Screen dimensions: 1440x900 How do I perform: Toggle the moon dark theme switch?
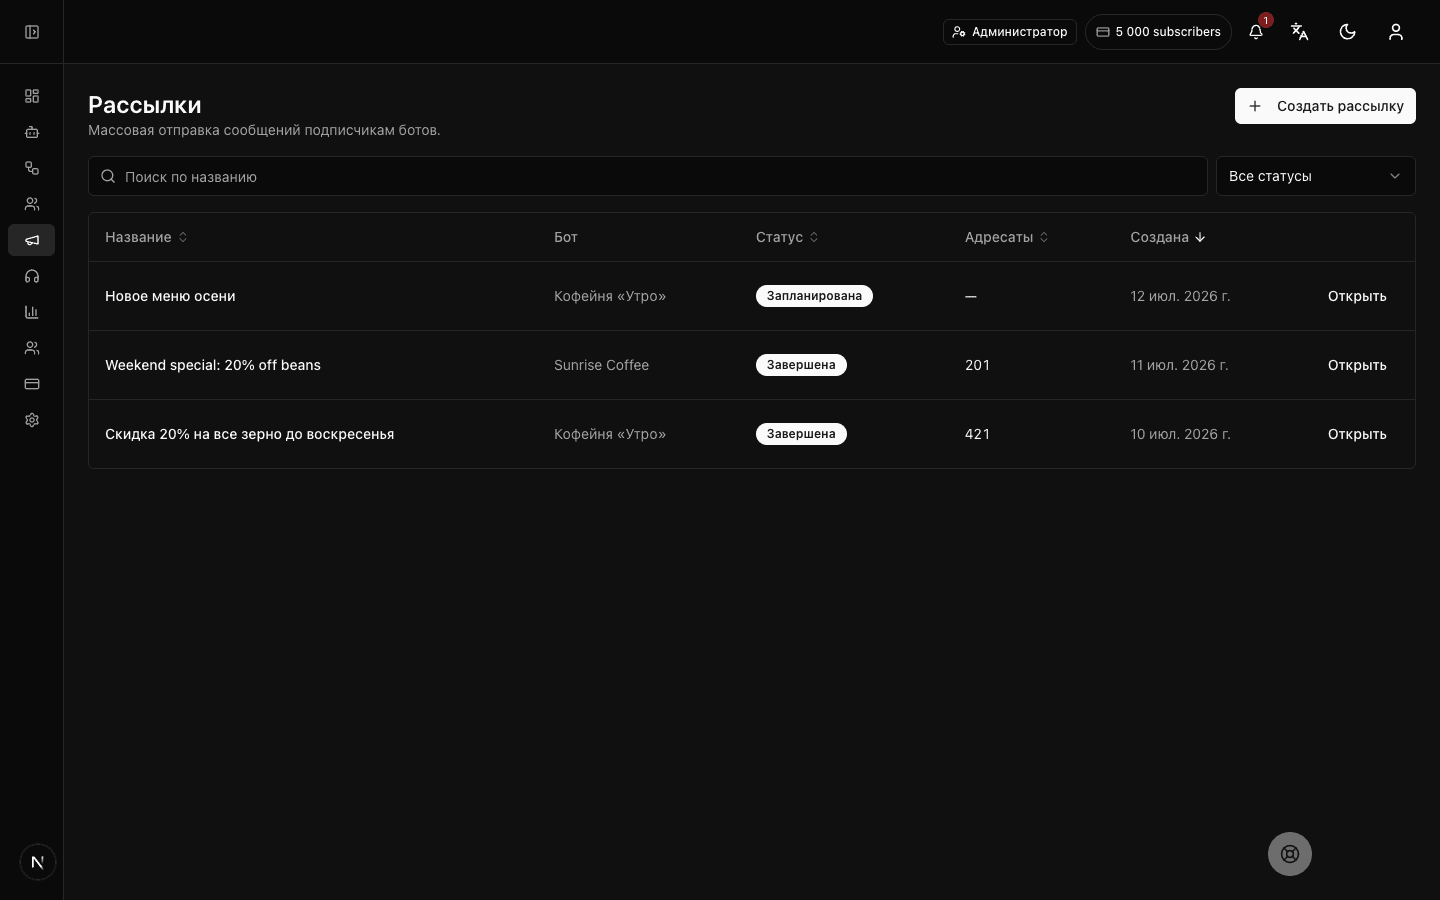(1348, 32)
